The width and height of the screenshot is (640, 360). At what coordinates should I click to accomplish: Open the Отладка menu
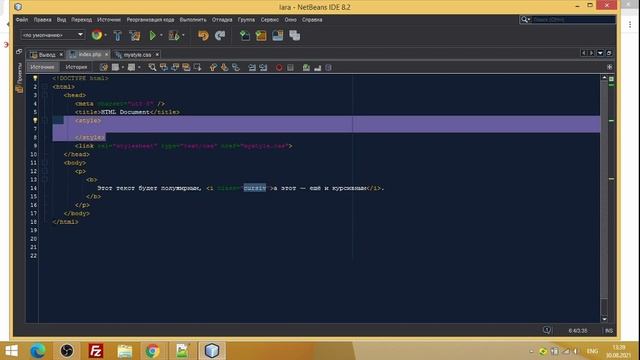pos(222,20)
